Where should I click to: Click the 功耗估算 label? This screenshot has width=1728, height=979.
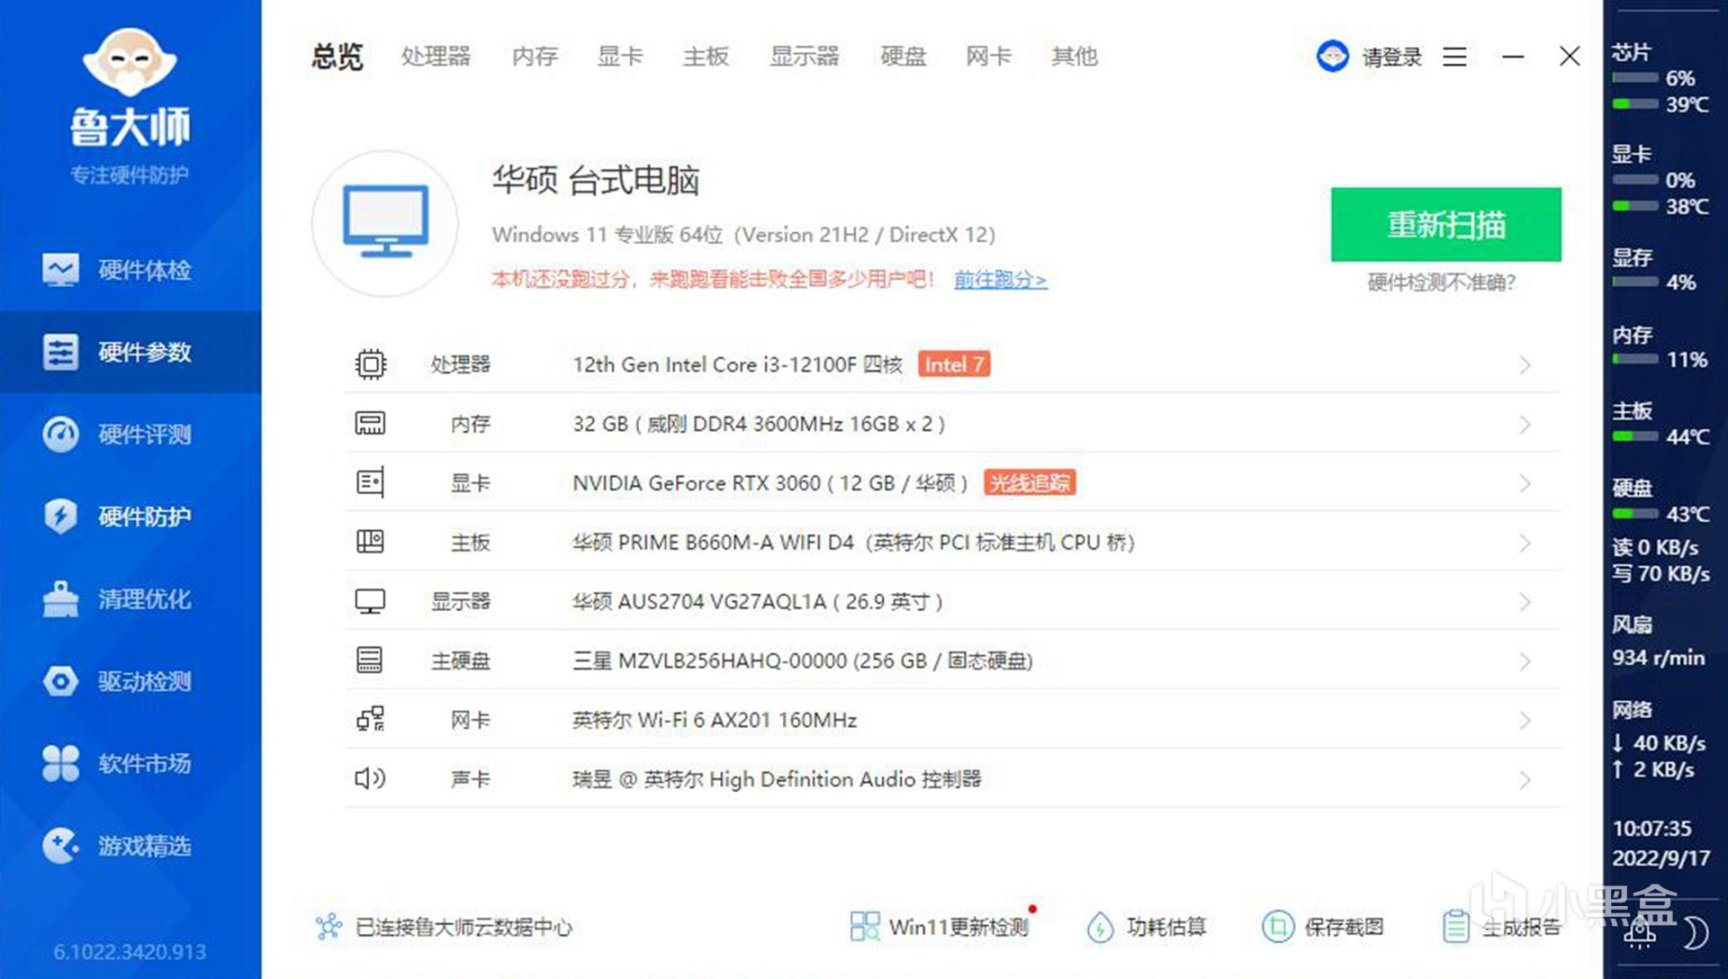pyautogui.click(x=1166, y=927)
